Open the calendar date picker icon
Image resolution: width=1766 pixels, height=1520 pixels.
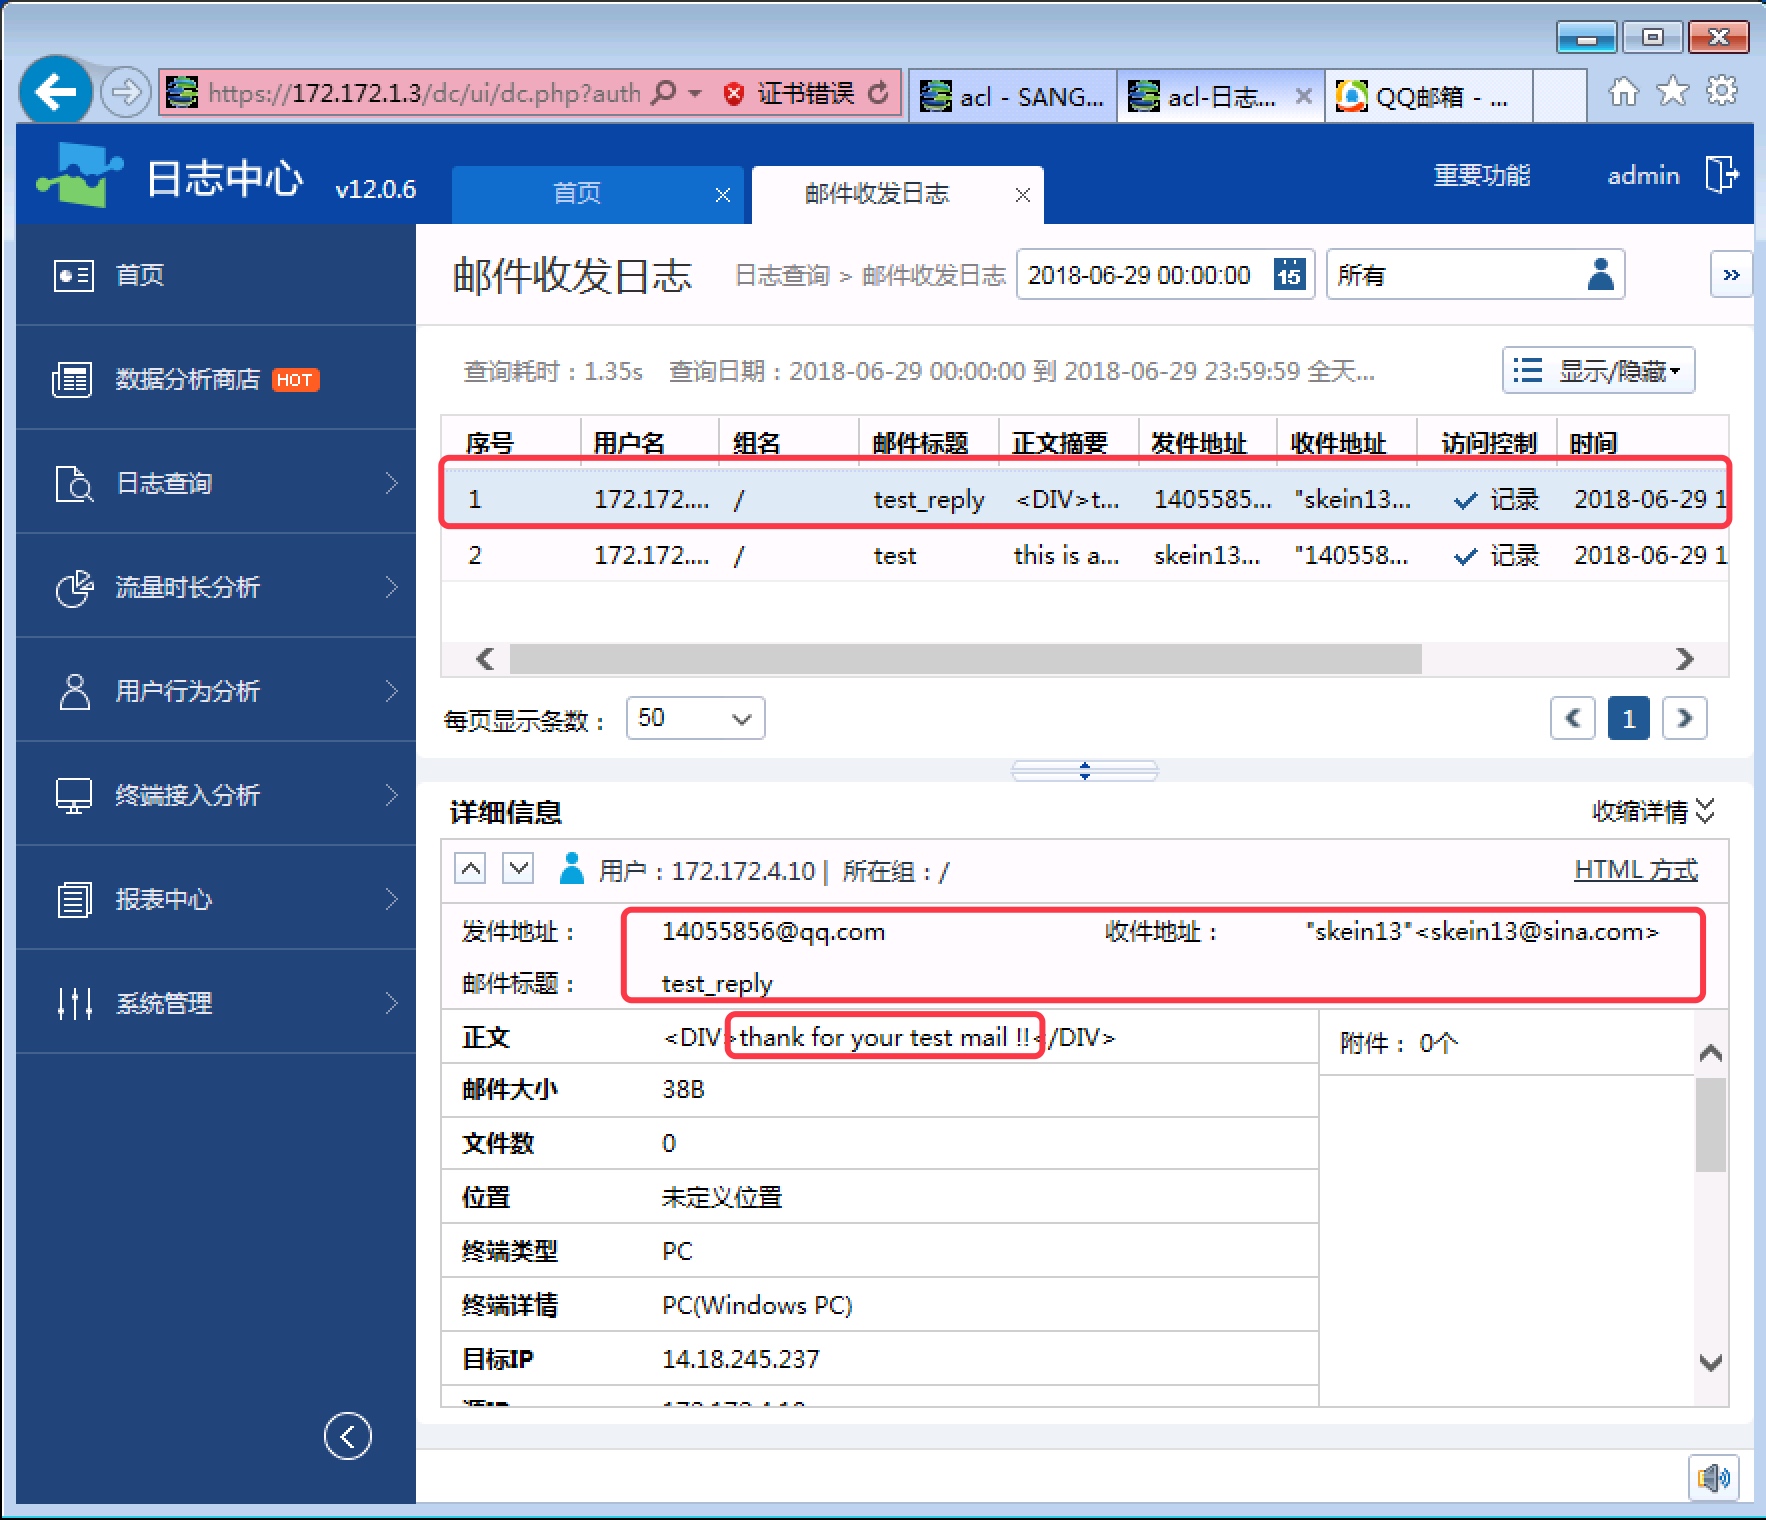[x=1289, y=274]
